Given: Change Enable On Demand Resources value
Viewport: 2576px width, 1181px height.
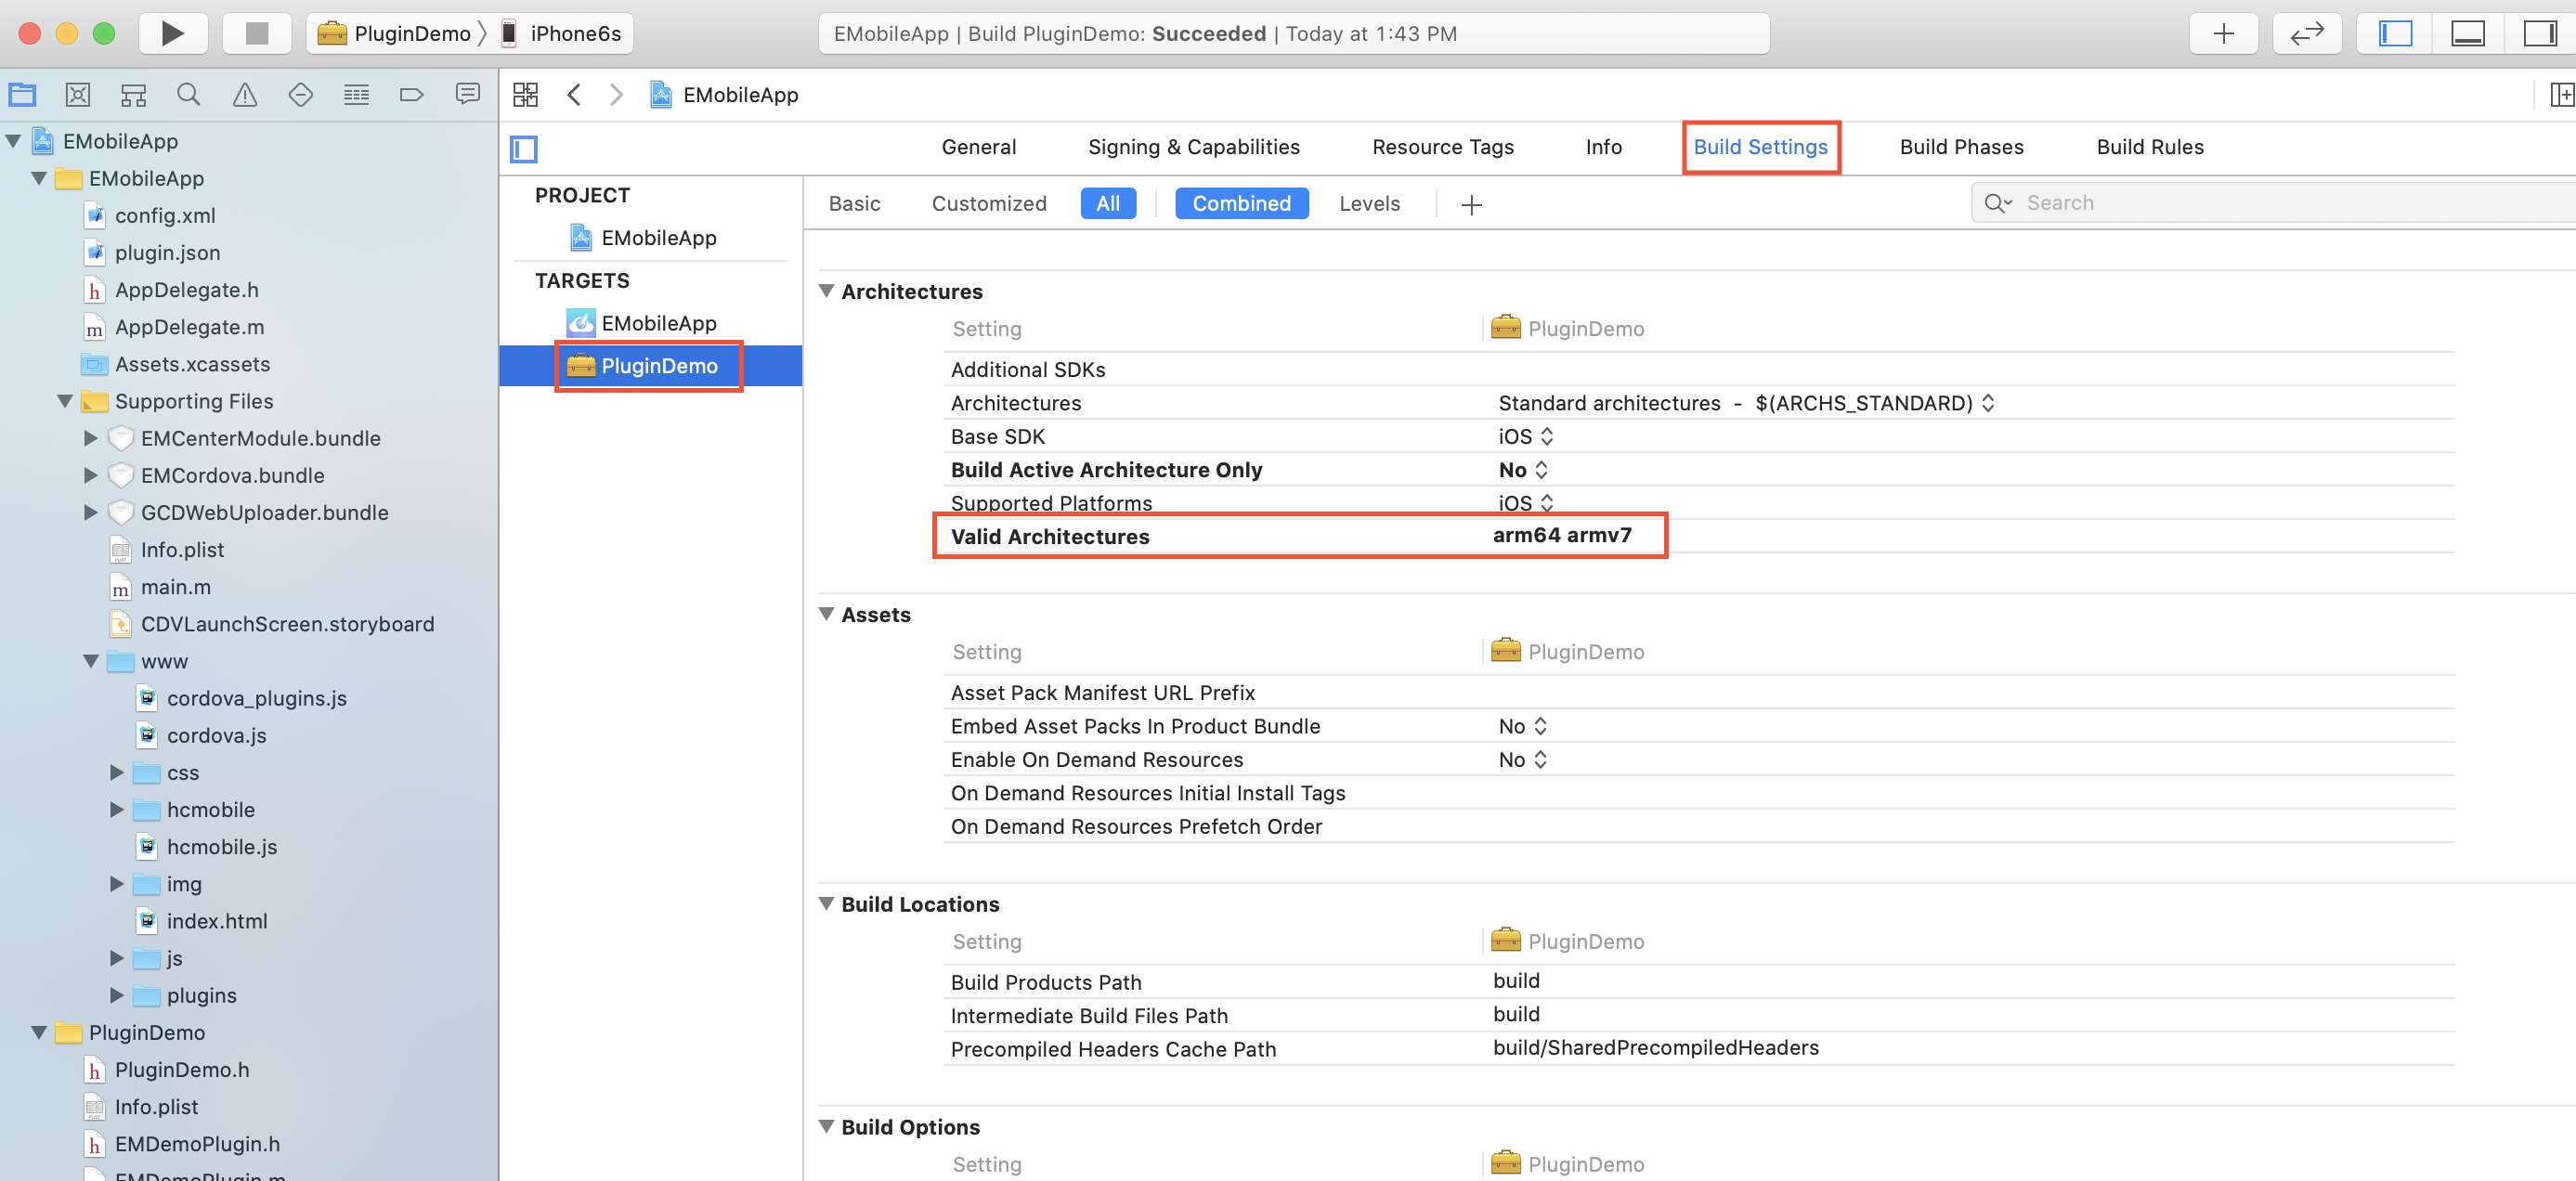Looking at the screenshot, I should tap(1522, 760).
